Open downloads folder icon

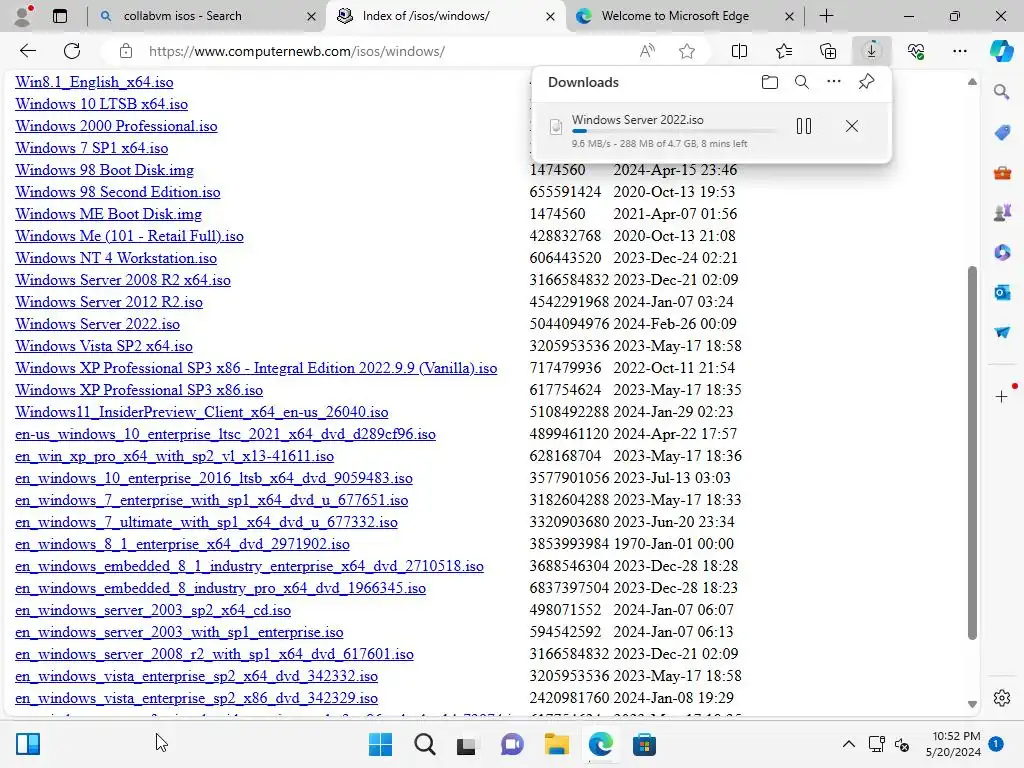coord(770,82)
